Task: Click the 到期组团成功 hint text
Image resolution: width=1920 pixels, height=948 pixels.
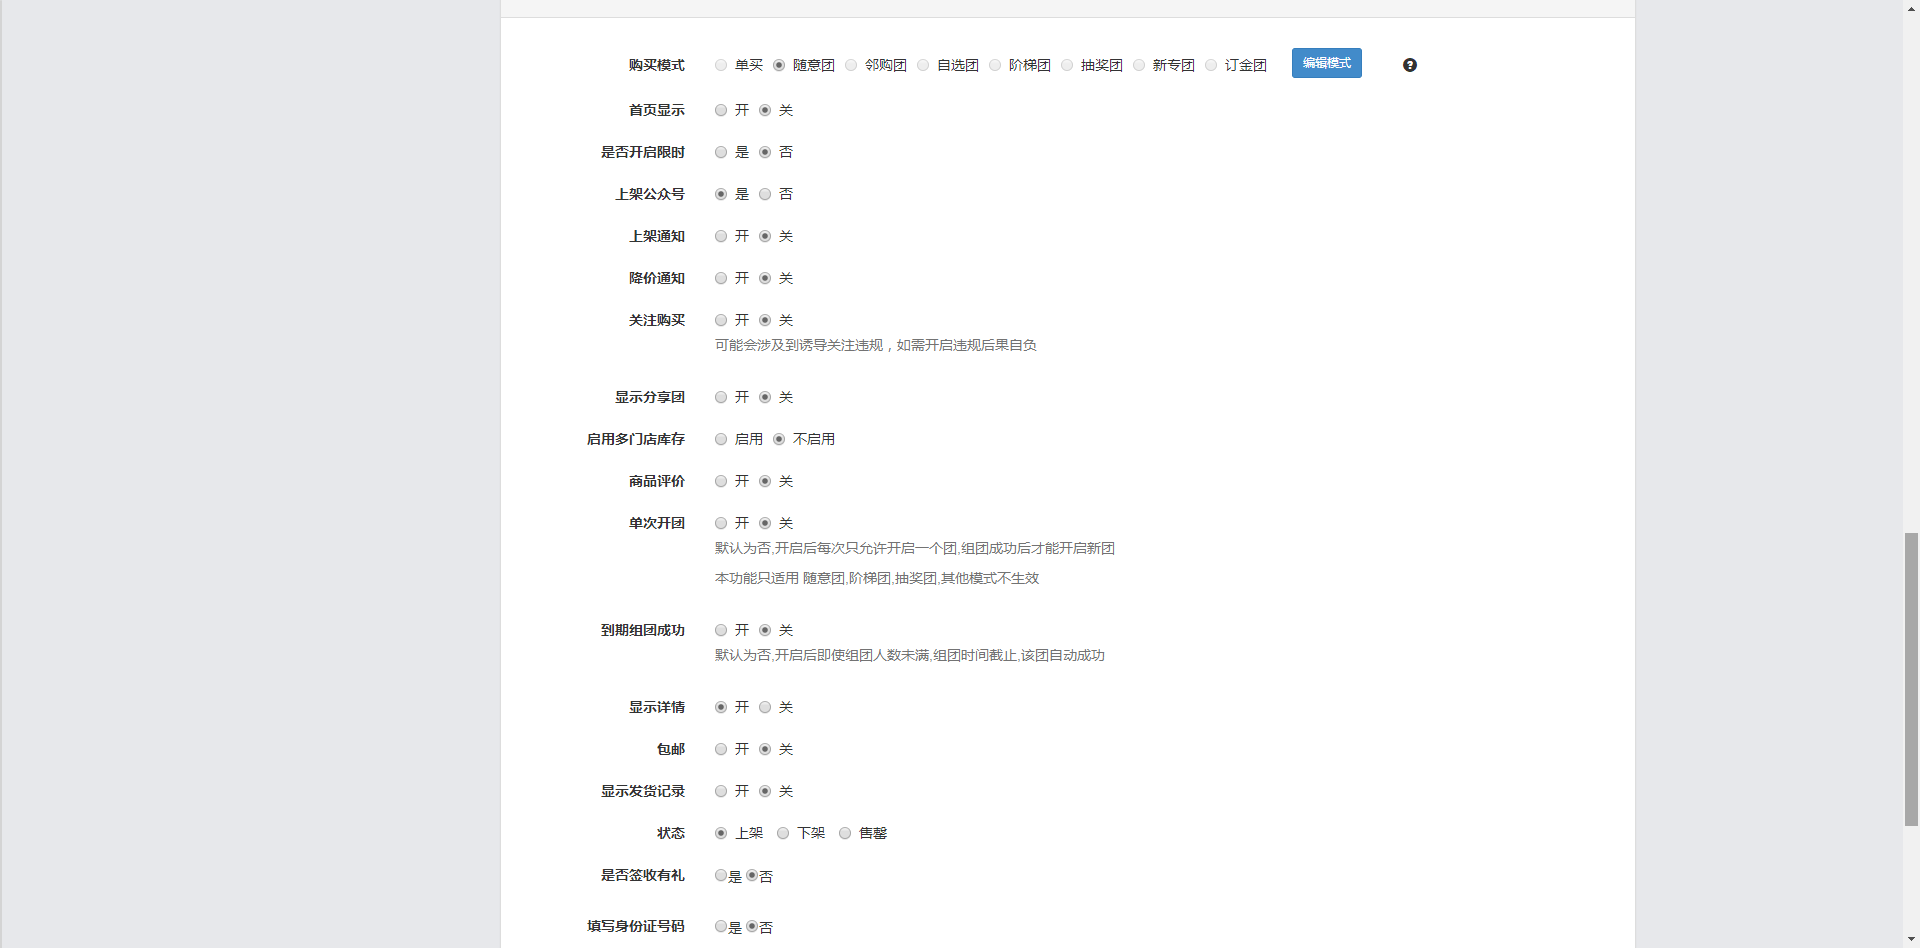Action: 910,655
